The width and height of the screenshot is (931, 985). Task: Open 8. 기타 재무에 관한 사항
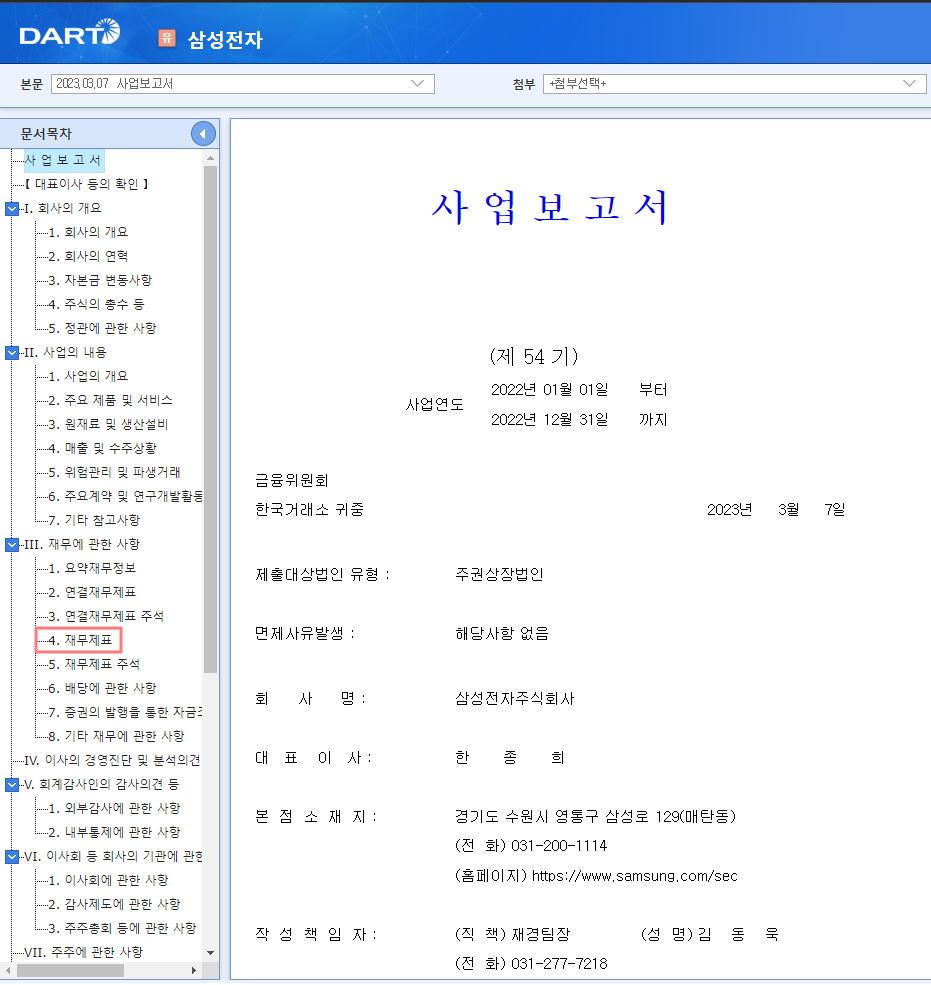pos(116,736)
